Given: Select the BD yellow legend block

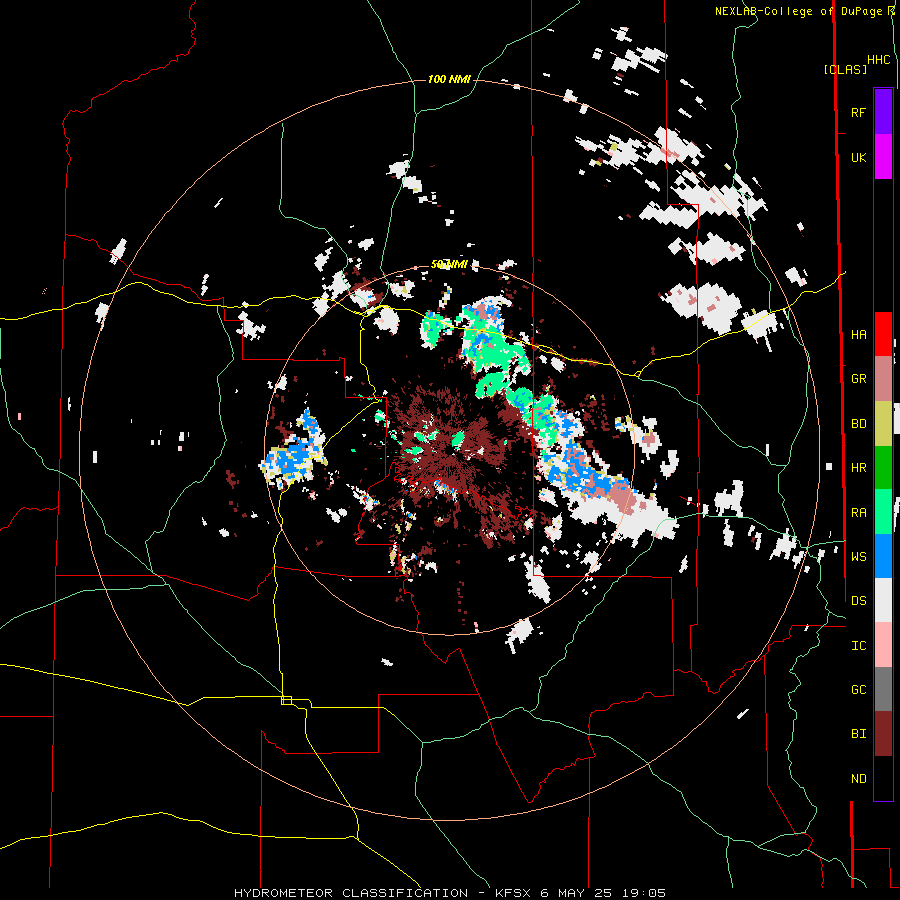Looking at the screenshot, I should point(883,424).
